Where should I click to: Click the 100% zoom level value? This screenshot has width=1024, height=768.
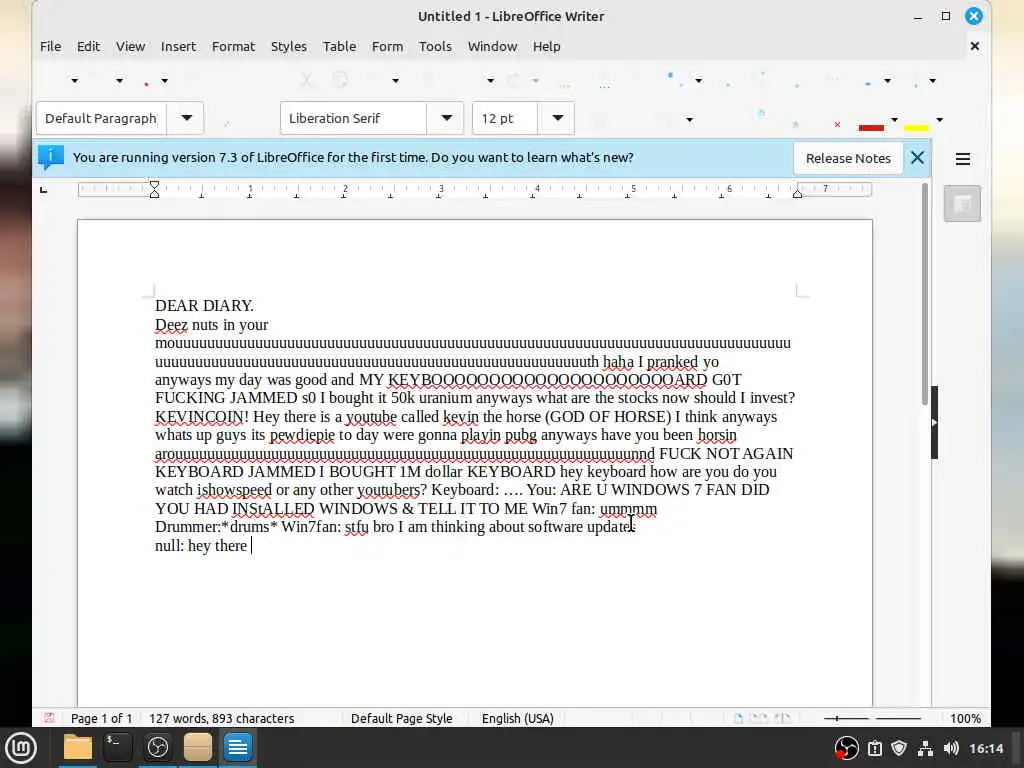pyautogui.click(x=965, y=718)
